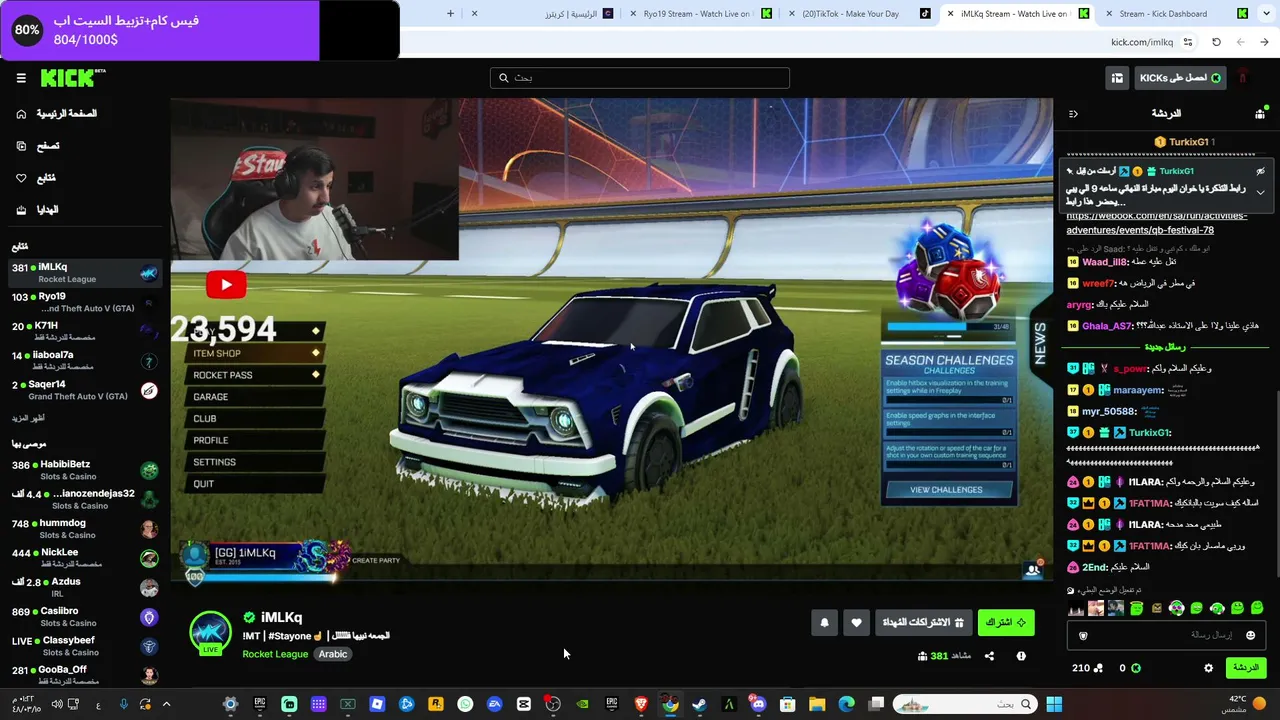Open the stream info icon

[x=1021, y=656]
